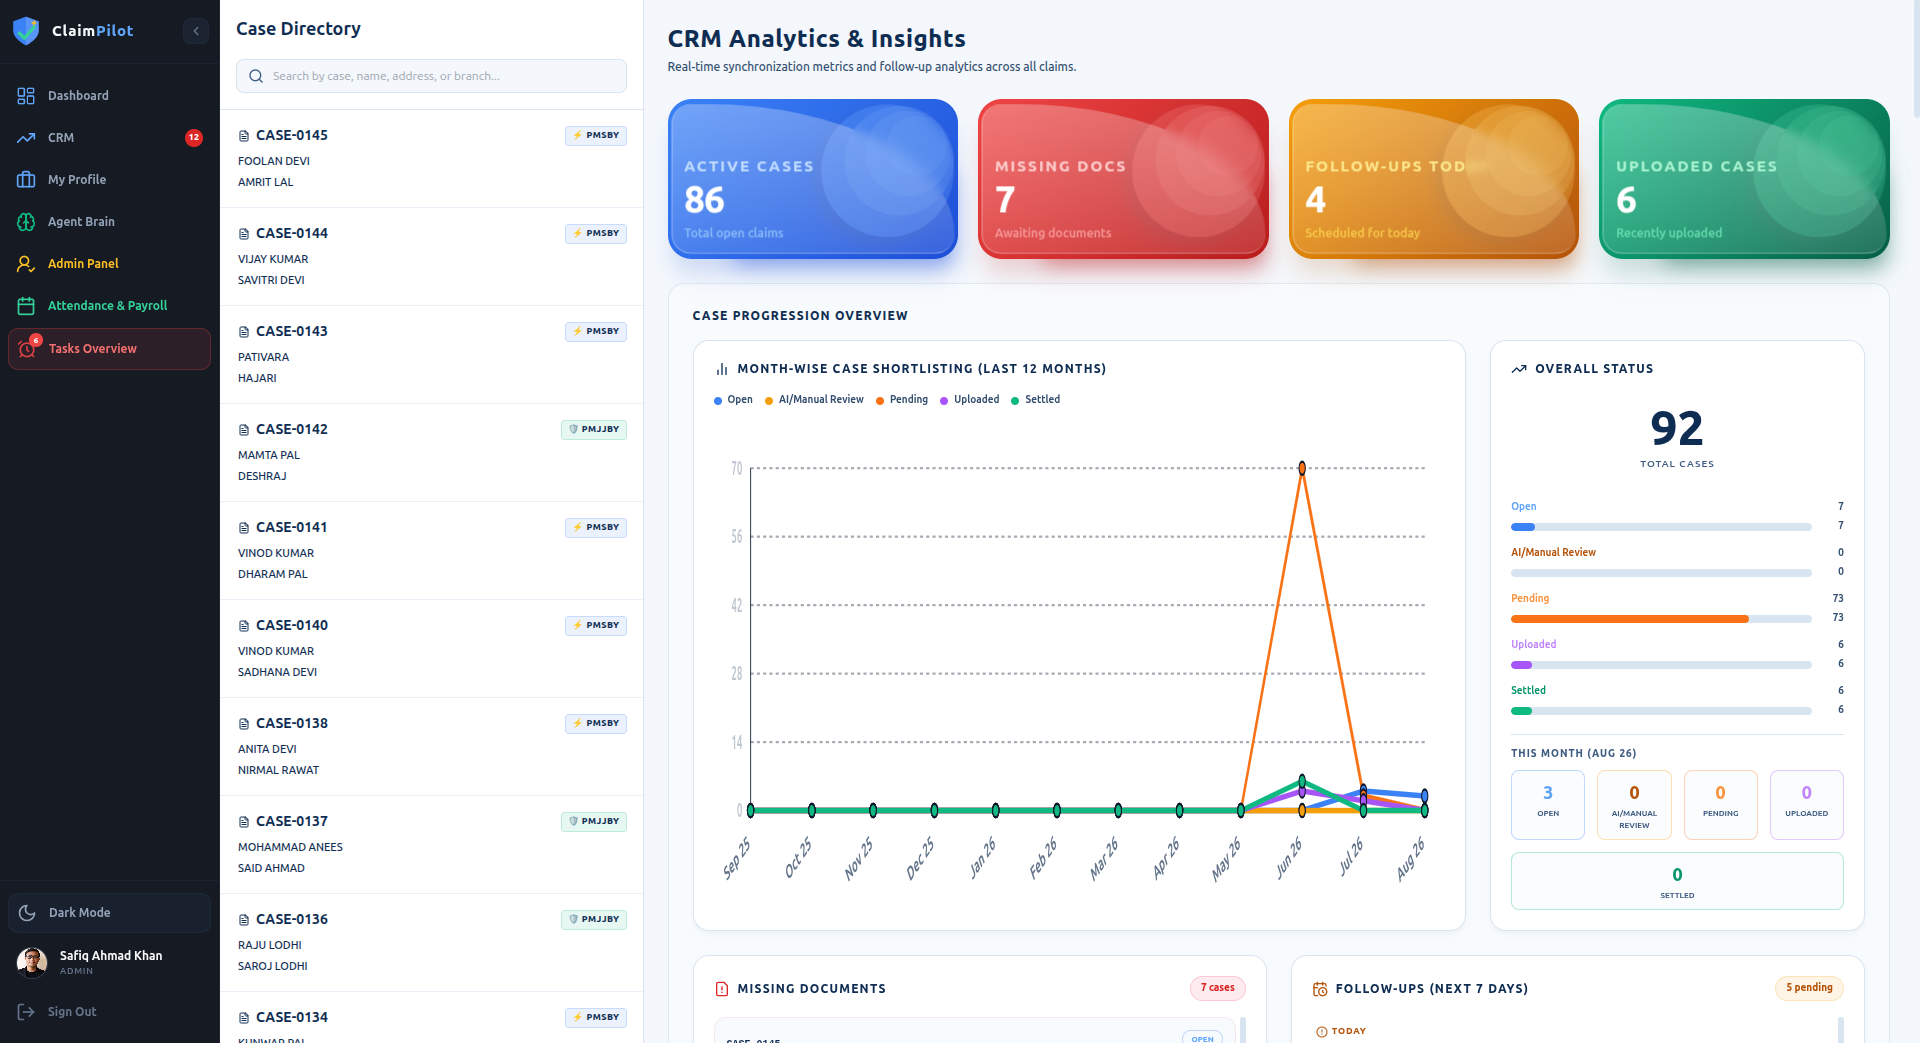Screen dimensions: 1920x1043
Task: Click the 0 Settled tile for this month
Action: [x=1677, y=881]
